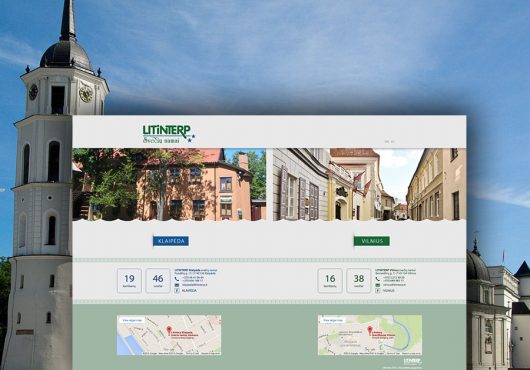Viewport: 530px width, 370px height.
Task: Click the small Litinterp logo in footer
Action: 413,361
